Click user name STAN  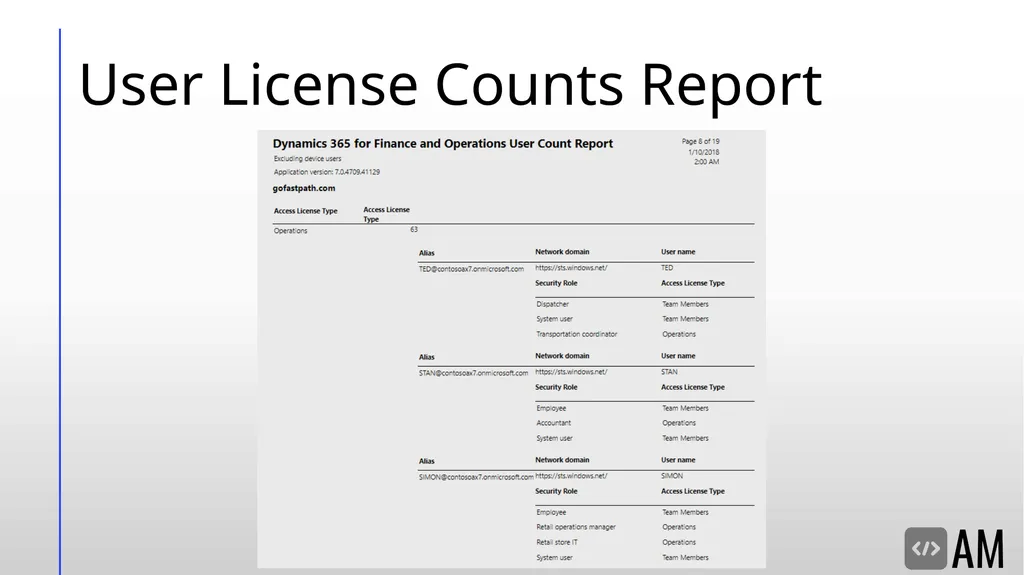[x=669, y=372]
